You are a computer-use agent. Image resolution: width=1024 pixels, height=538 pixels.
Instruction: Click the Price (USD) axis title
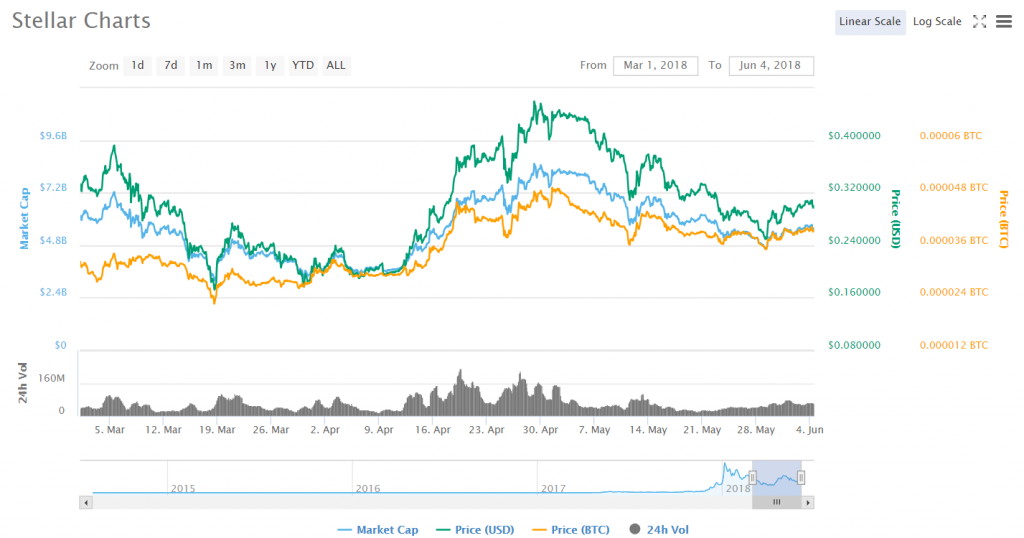(x=896, y=219)
